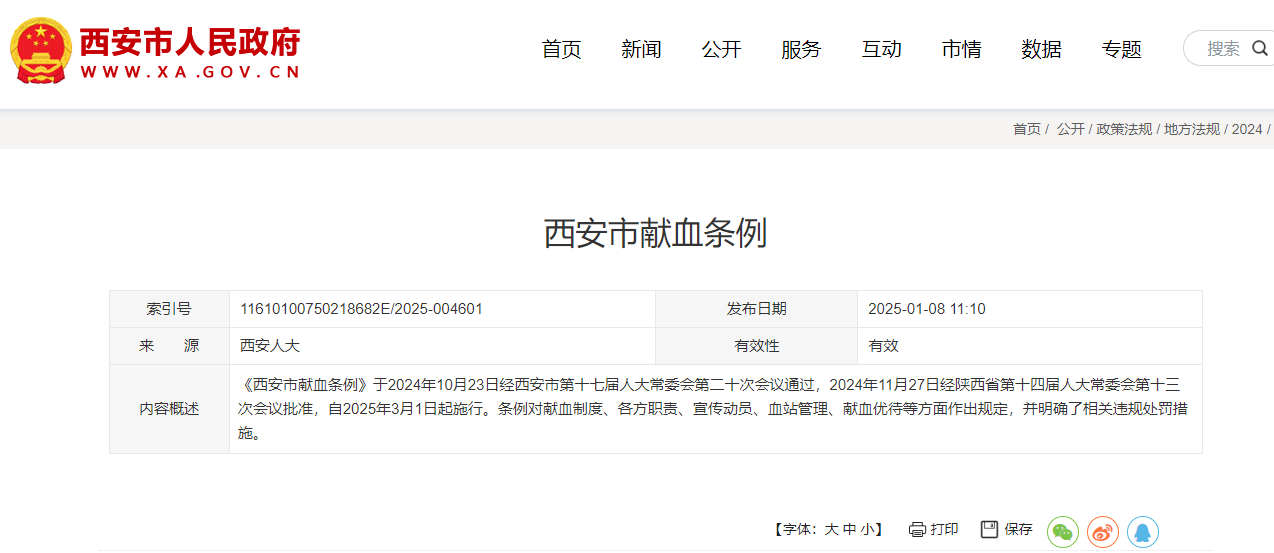The width and height of the screenshot is (1274, 553).
Task: Open the 新闻 navigation tab
Action: click(641, 49)
